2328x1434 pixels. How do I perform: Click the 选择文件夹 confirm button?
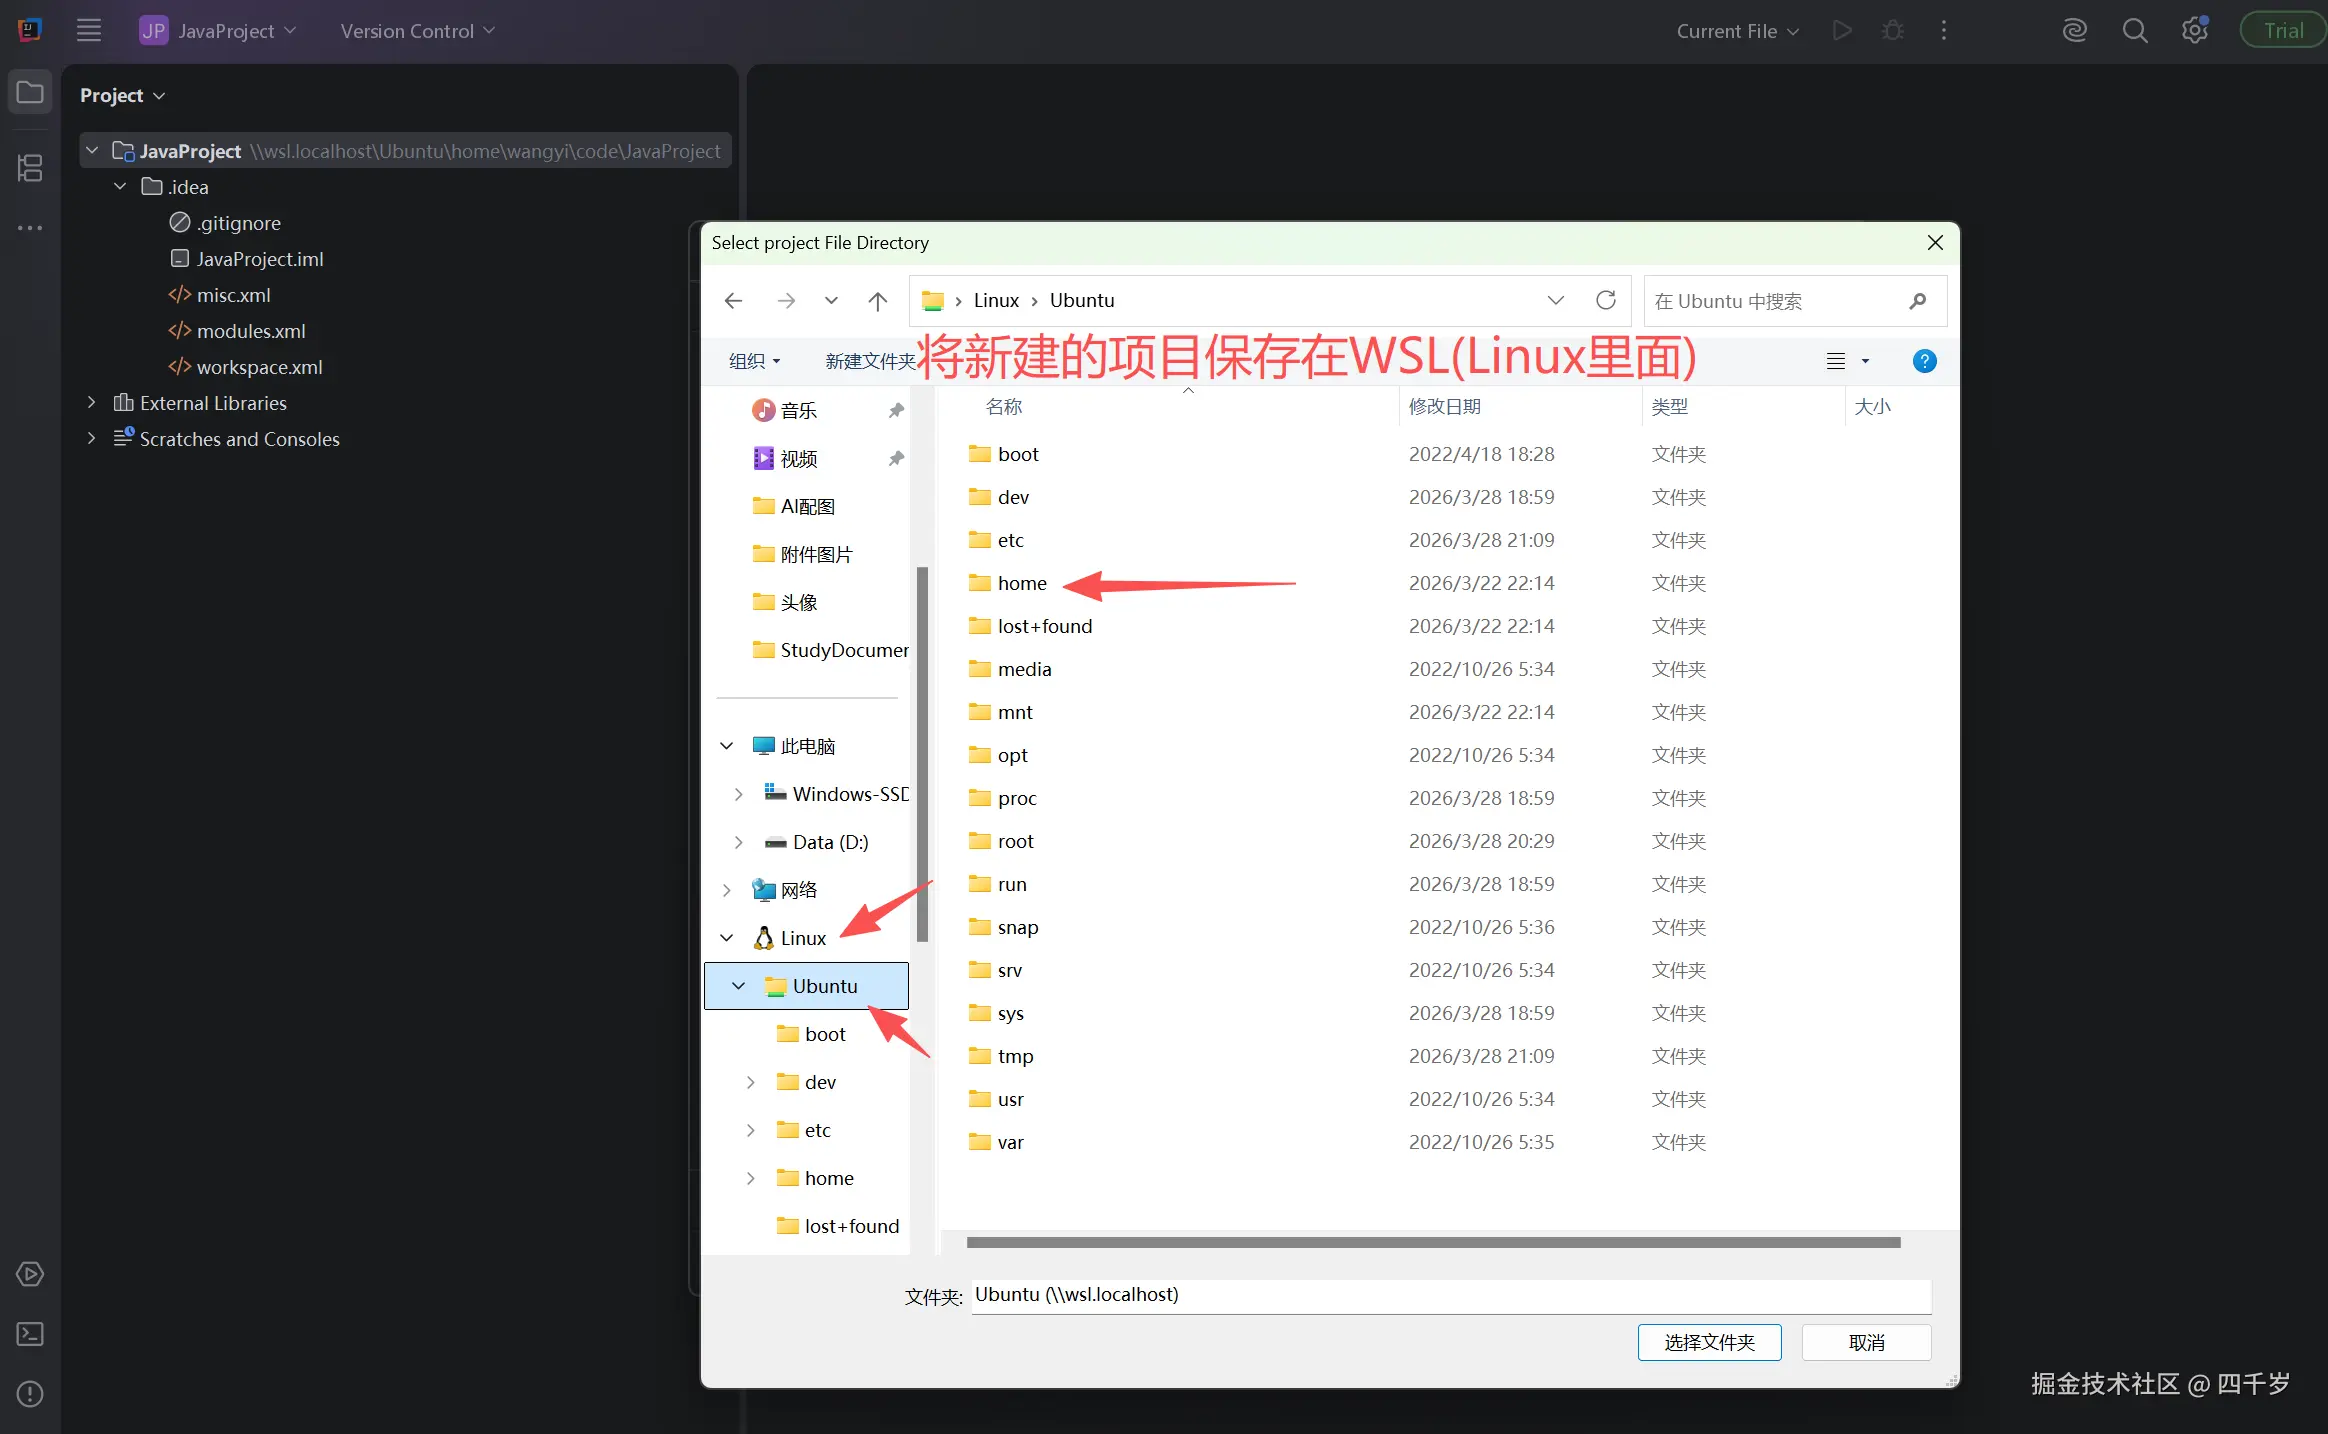click(x=1709, y=1342)
